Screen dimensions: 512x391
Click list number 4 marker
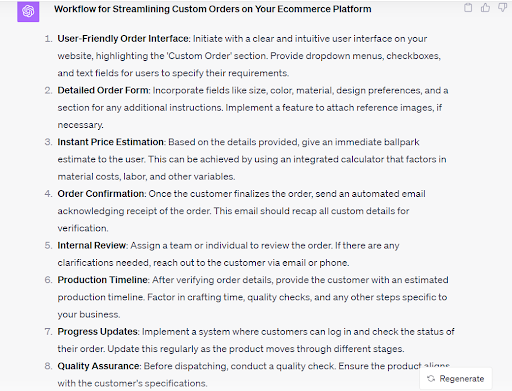pyautogui.click(x=48, y=194)
